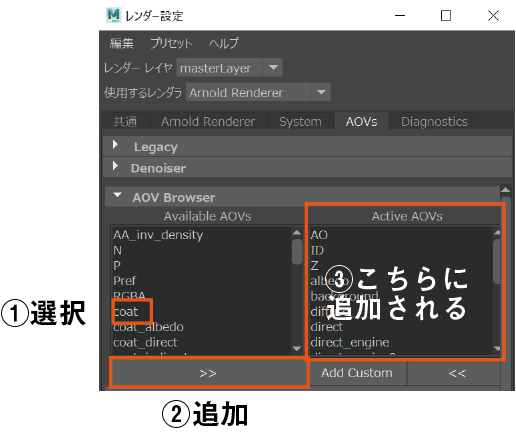Viewport: 516px width, 435px height.
Task: Click the Add Custom button
Action: tap(357, 373)
